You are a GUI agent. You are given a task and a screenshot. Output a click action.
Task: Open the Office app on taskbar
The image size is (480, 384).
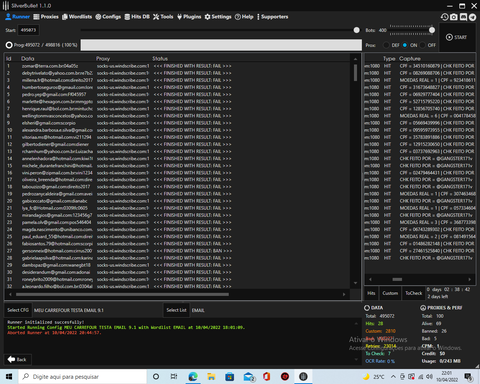click(266, 377)
